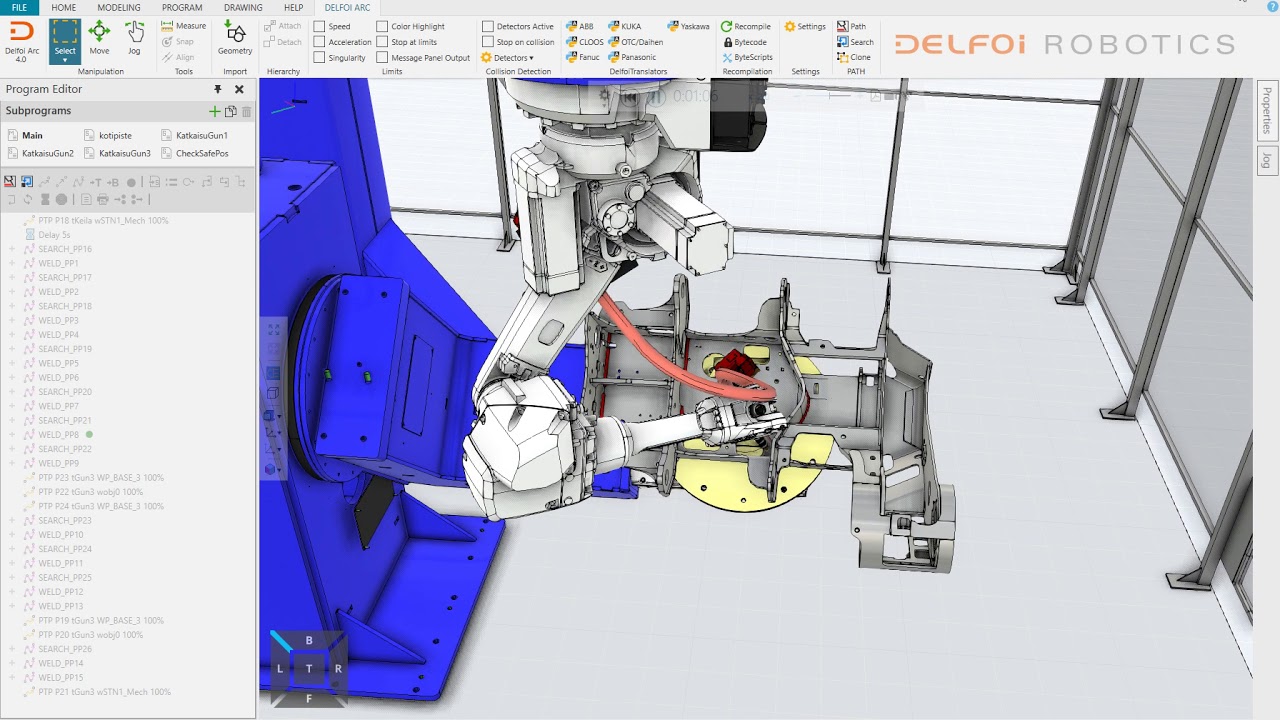Activate the Jog tool
The image size is (1280, 720).
pyautogui.click(x=134, y=38)
